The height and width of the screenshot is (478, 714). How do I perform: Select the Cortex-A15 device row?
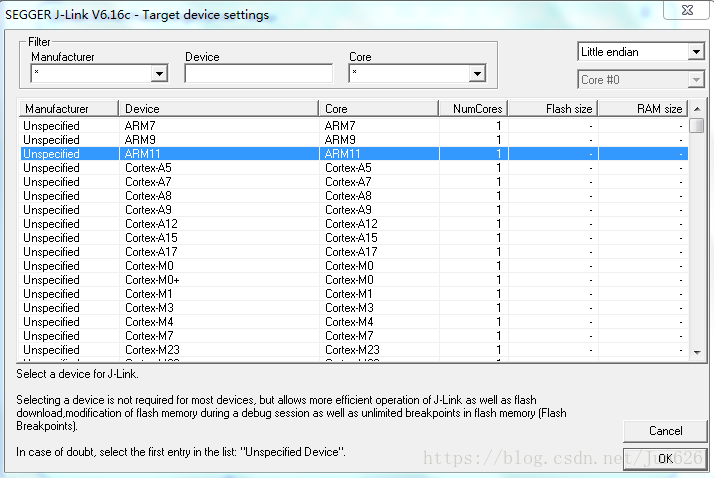pos(354,238)
